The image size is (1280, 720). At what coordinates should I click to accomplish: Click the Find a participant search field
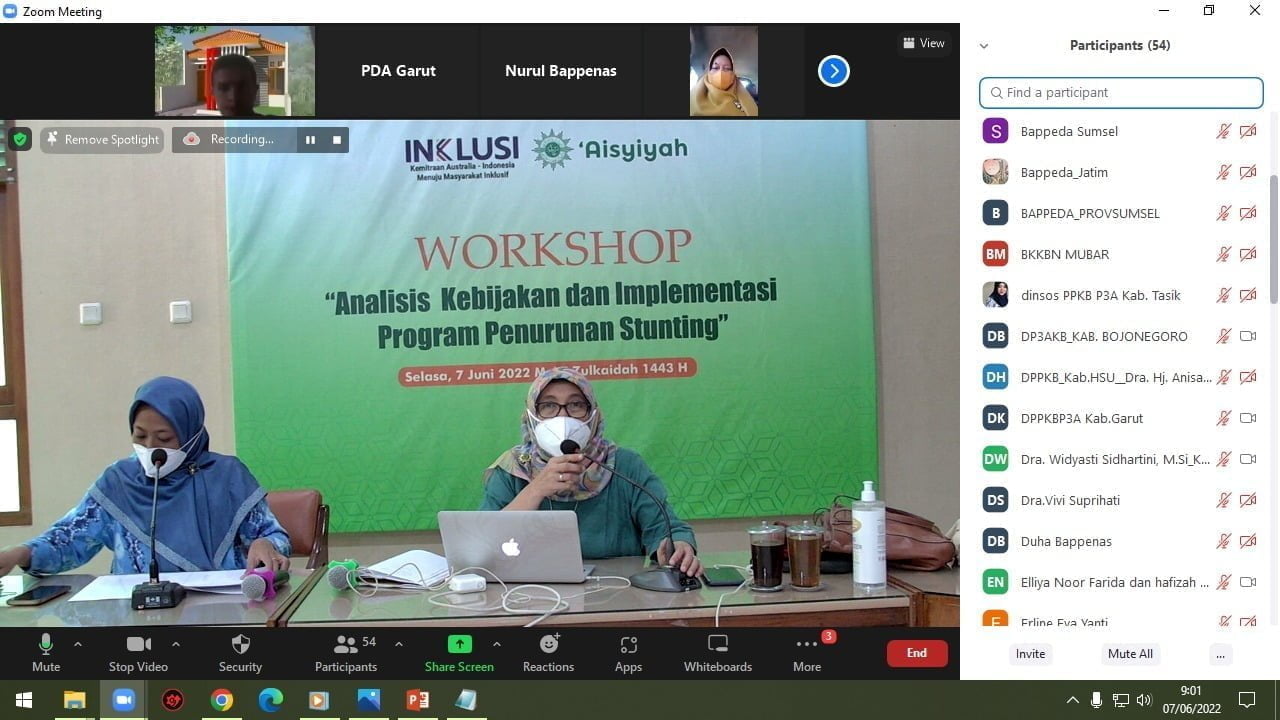tap(1121, 92)
